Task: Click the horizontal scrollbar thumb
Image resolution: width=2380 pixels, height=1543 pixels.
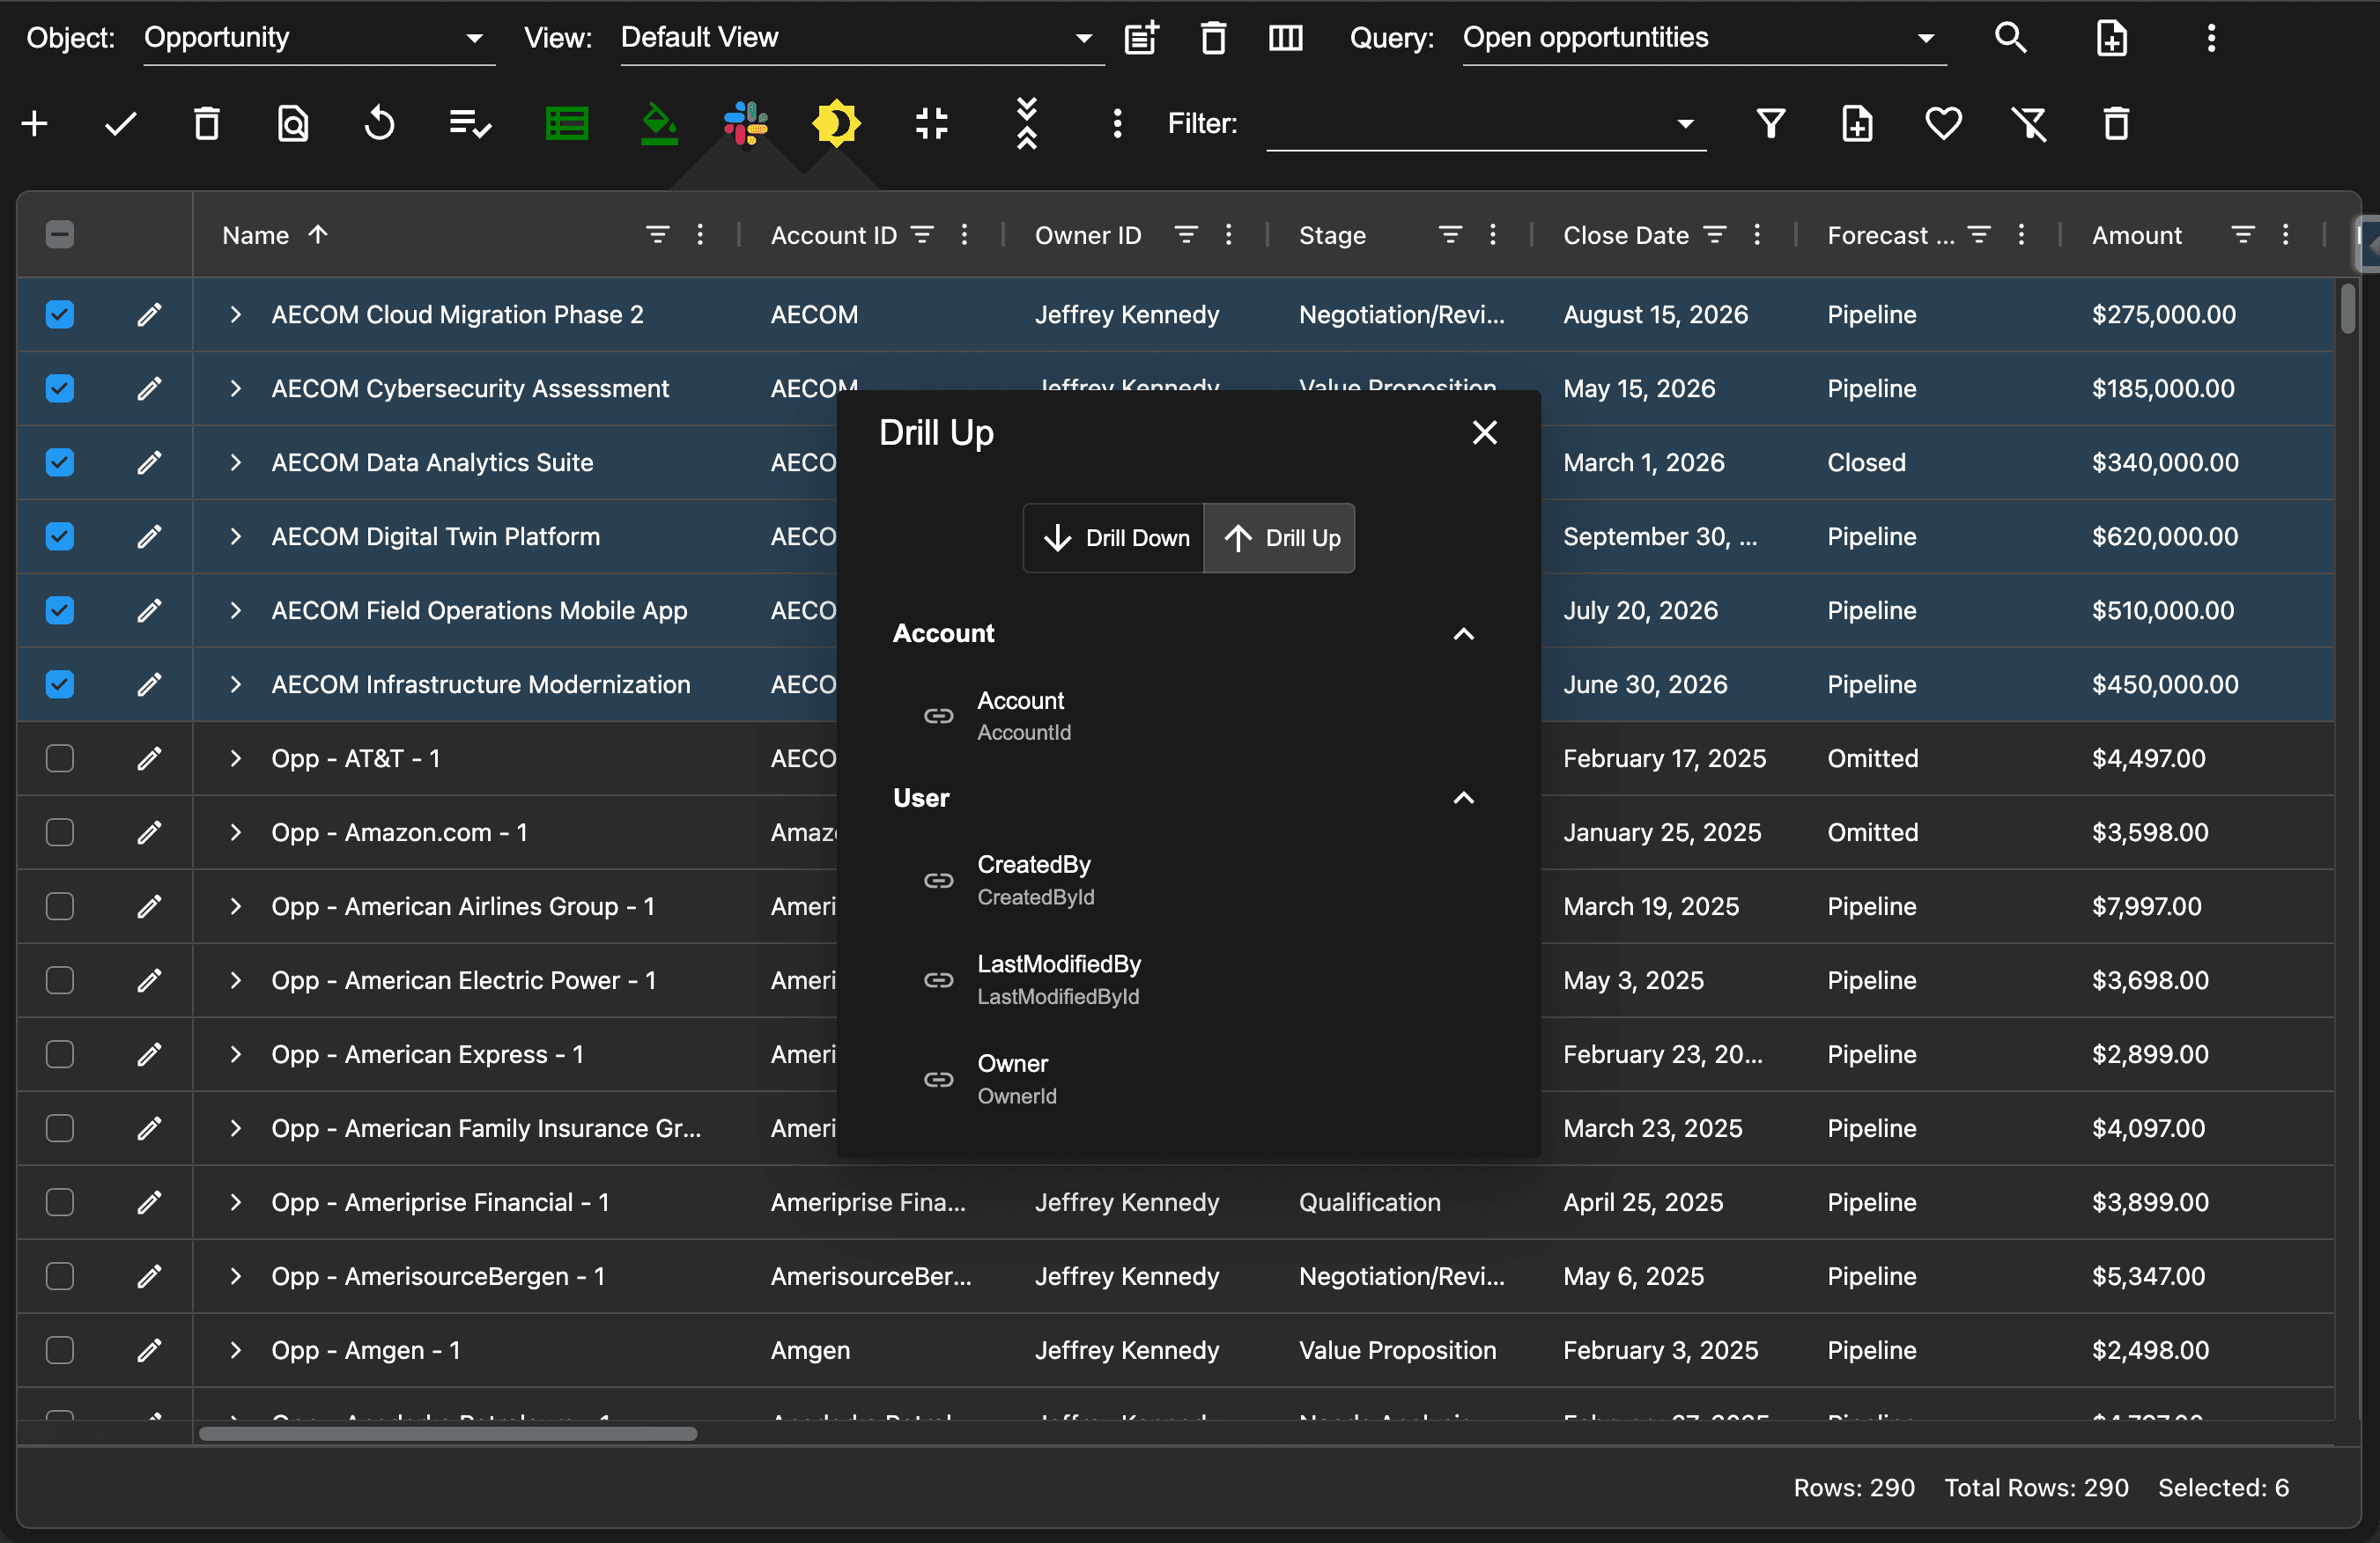Action: (x=447, y=1434)
